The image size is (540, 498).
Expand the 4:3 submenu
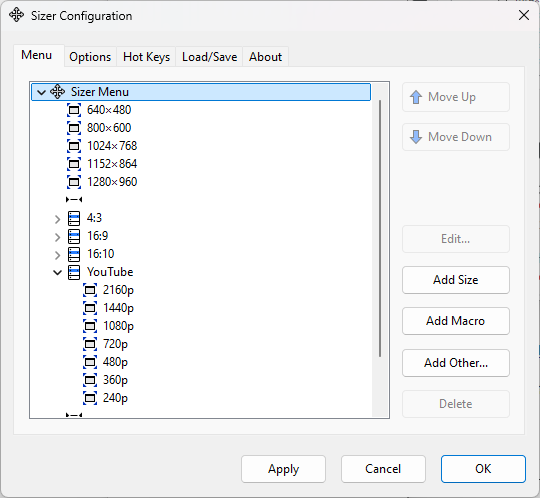58,219
